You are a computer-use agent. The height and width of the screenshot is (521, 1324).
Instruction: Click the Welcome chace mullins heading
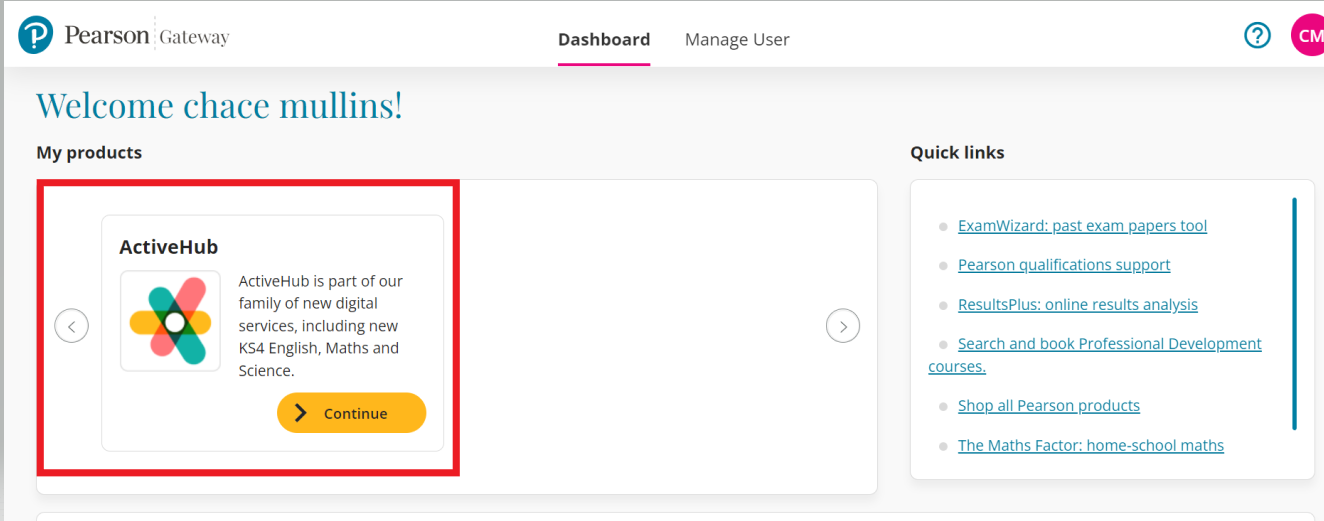coord(219,105)
